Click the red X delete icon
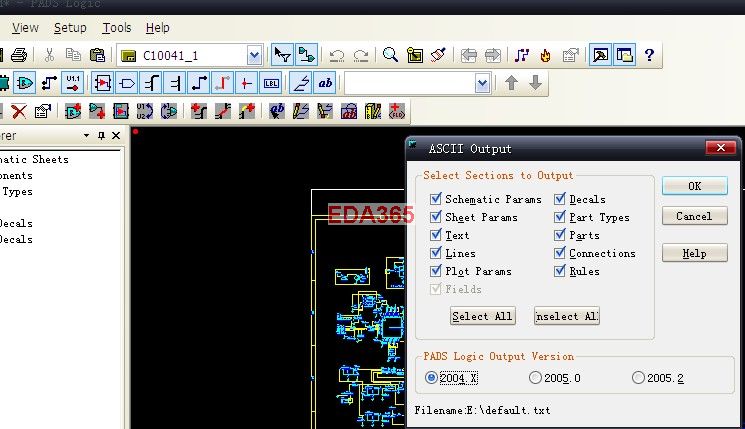Viewport: 745px width, 429px height. point(19,112)
